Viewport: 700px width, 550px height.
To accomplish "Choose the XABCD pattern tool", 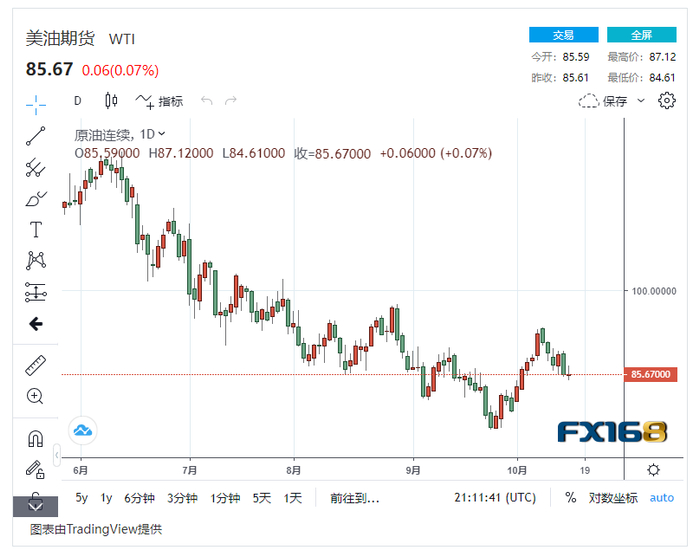I will [x=36, y=260].
